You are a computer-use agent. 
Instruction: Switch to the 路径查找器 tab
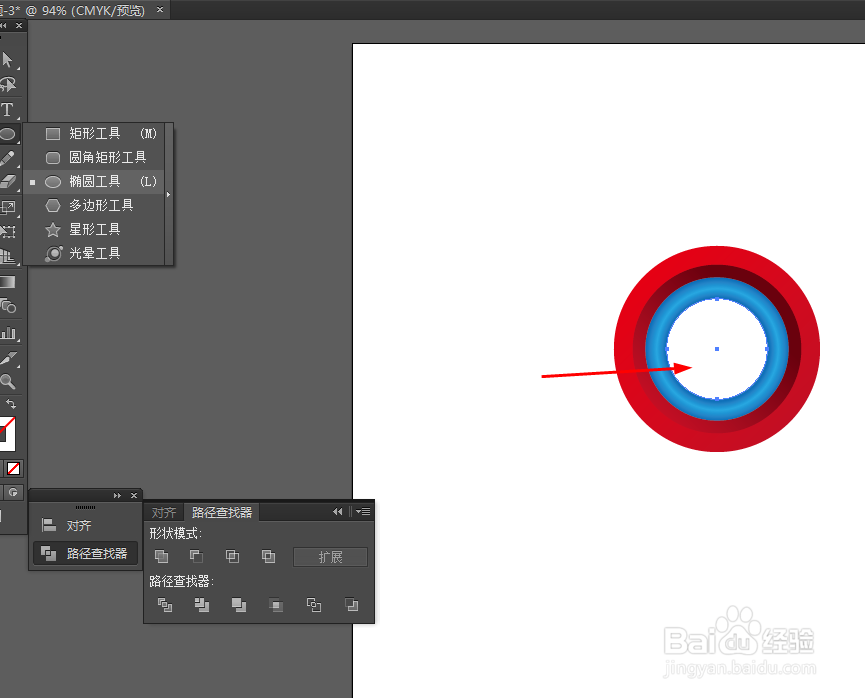coord(222,513)
